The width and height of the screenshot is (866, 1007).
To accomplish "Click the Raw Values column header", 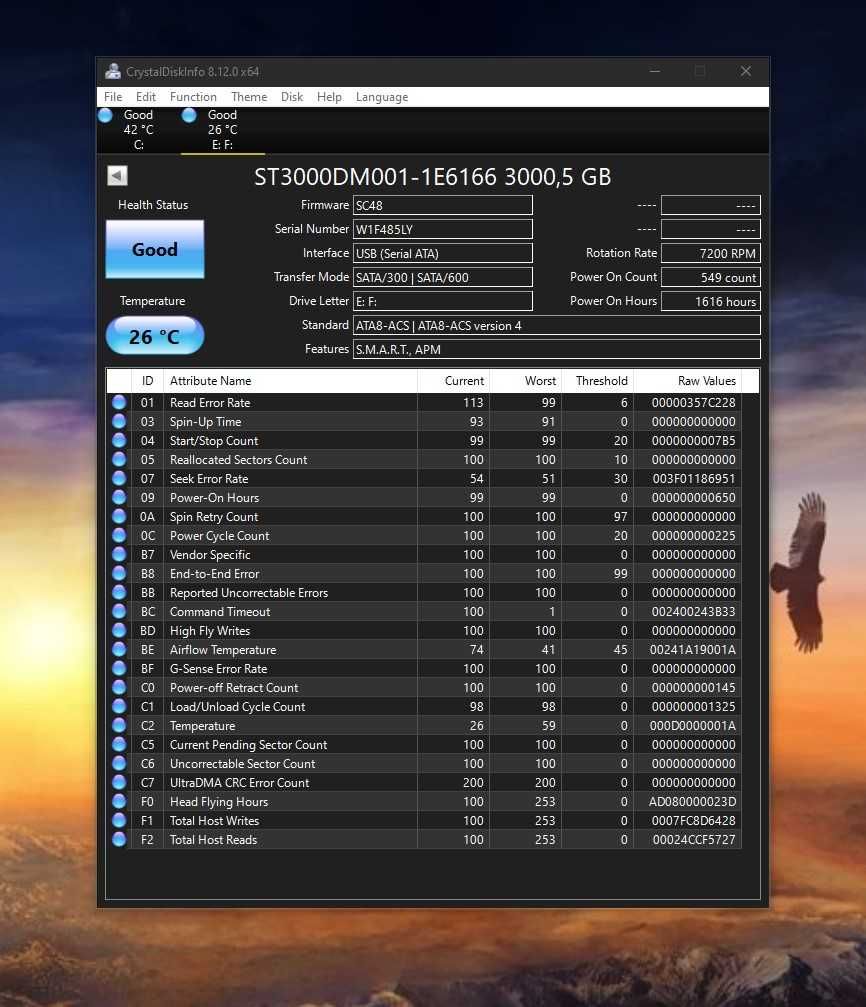I will click(687, 381).
